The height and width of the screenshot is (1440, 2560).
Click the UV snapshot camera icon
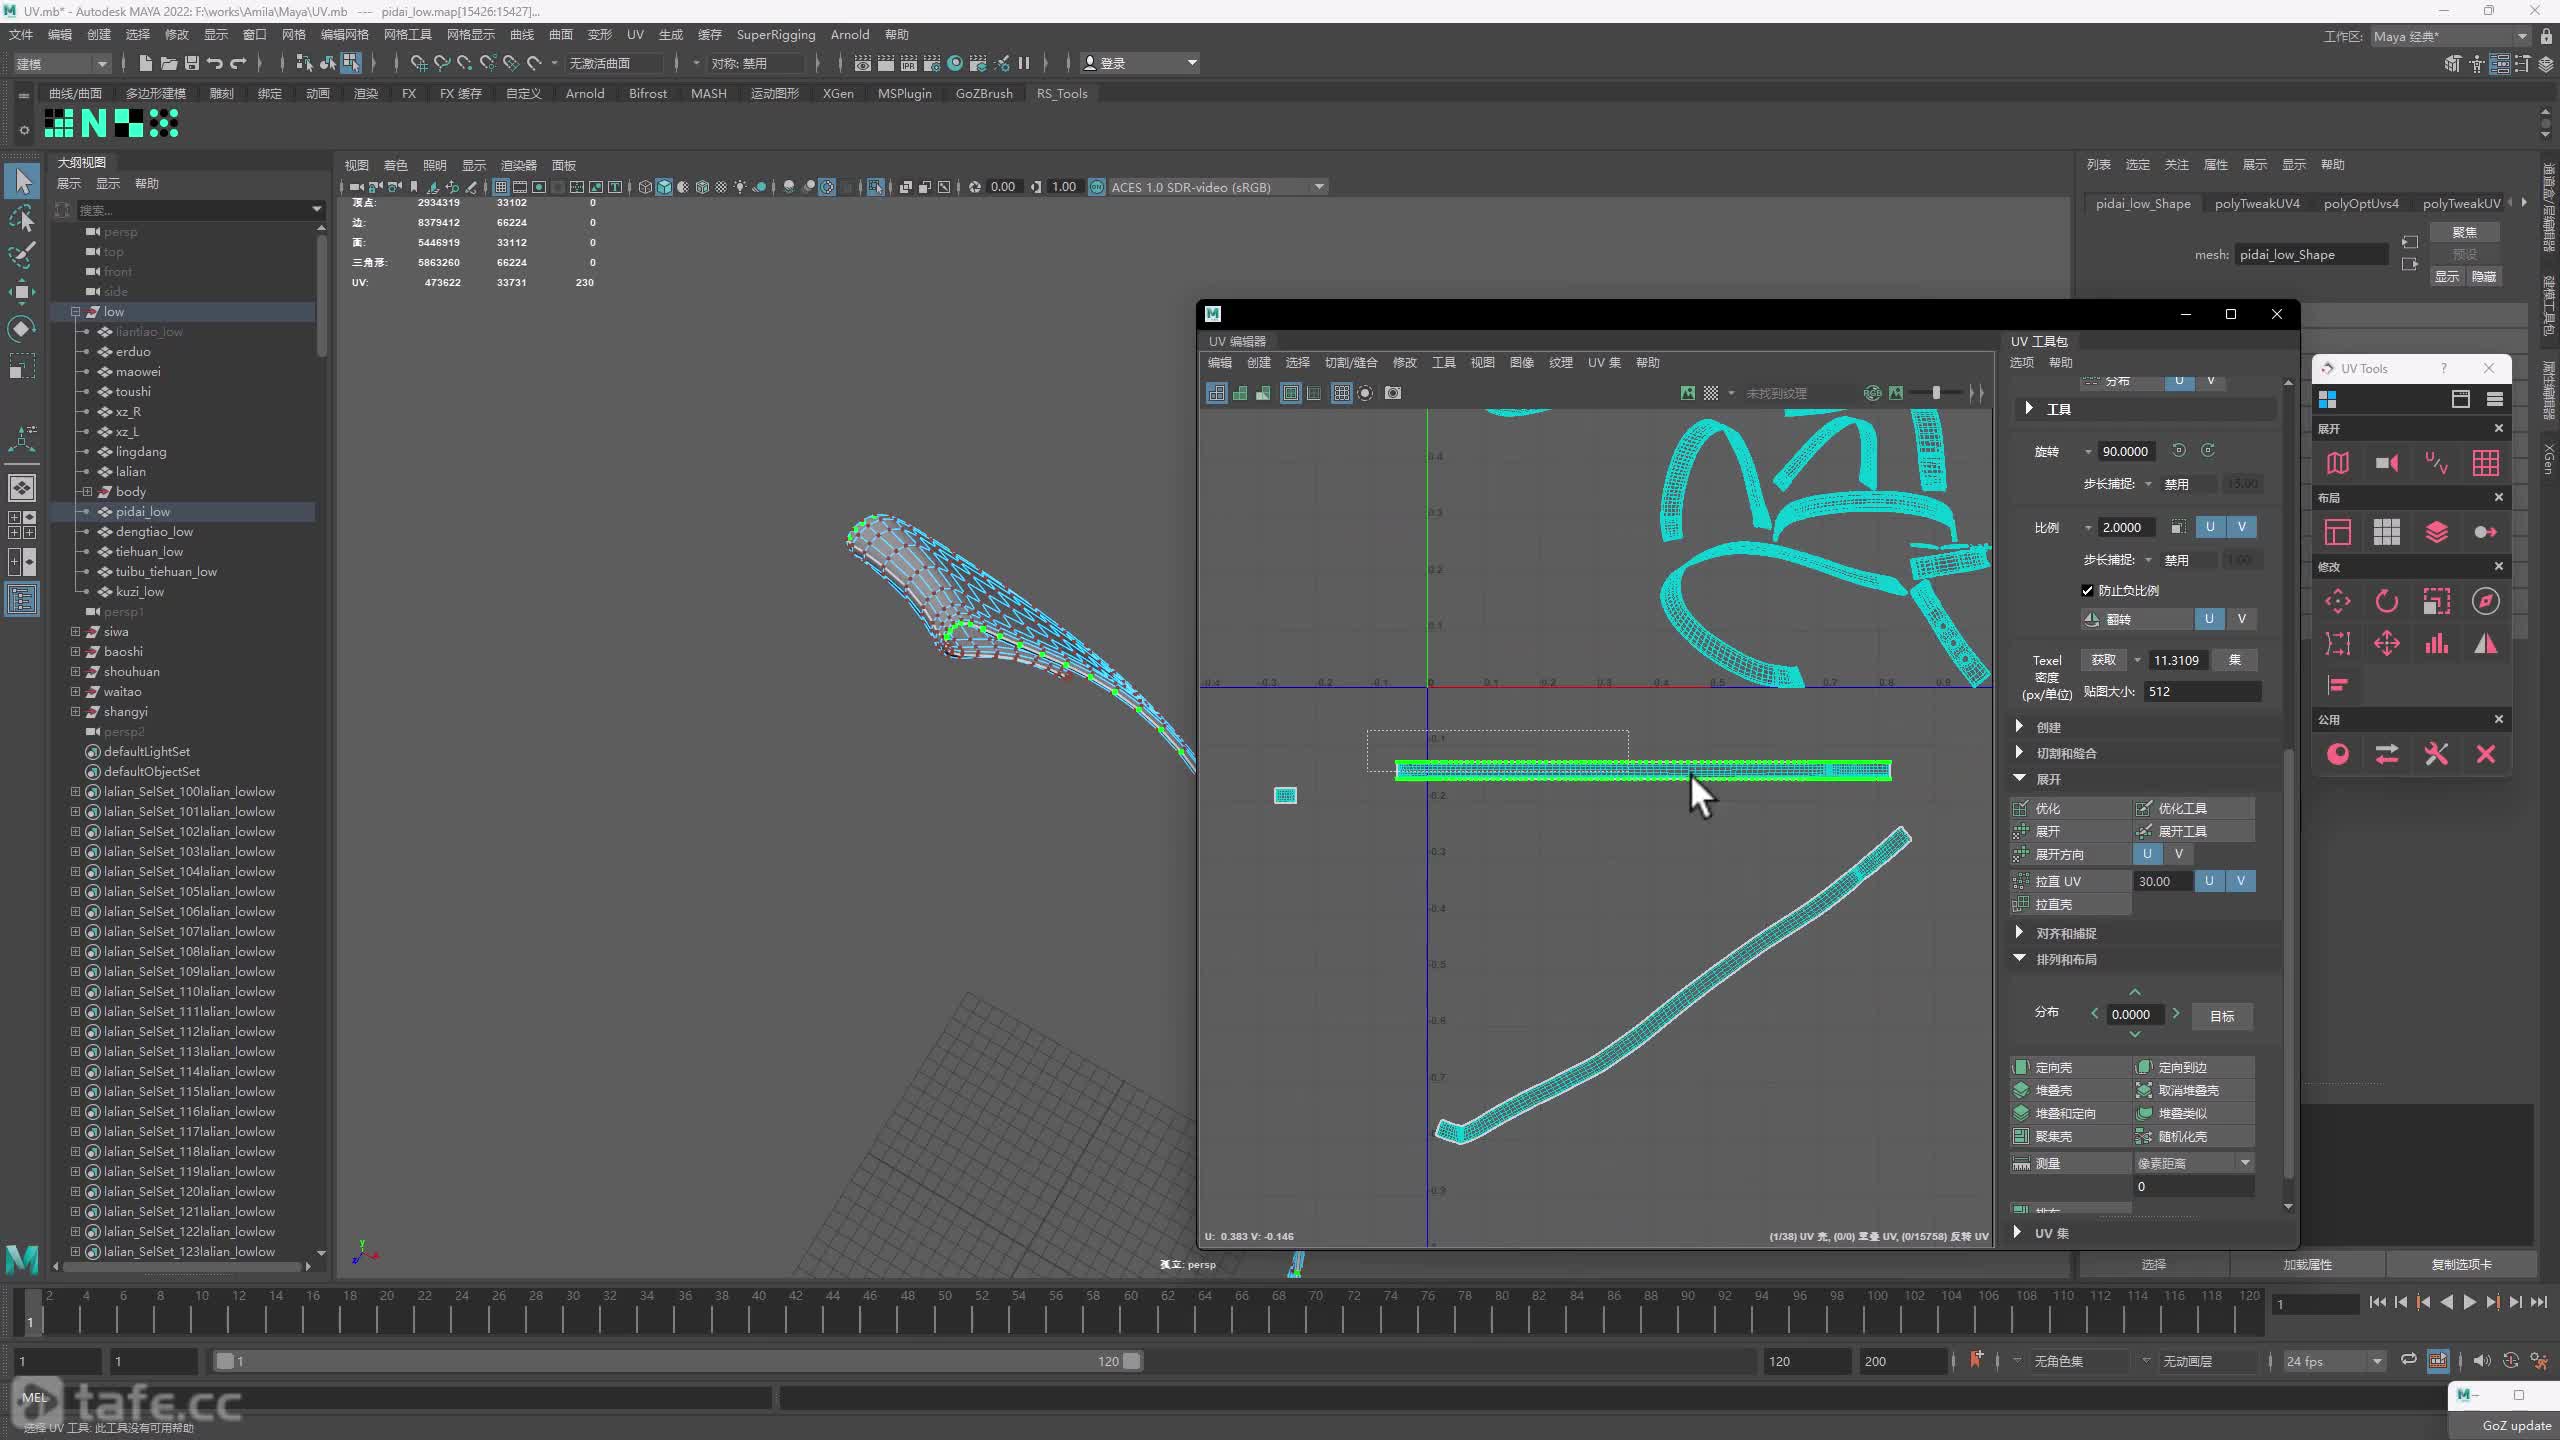(x=1393, y=393)
